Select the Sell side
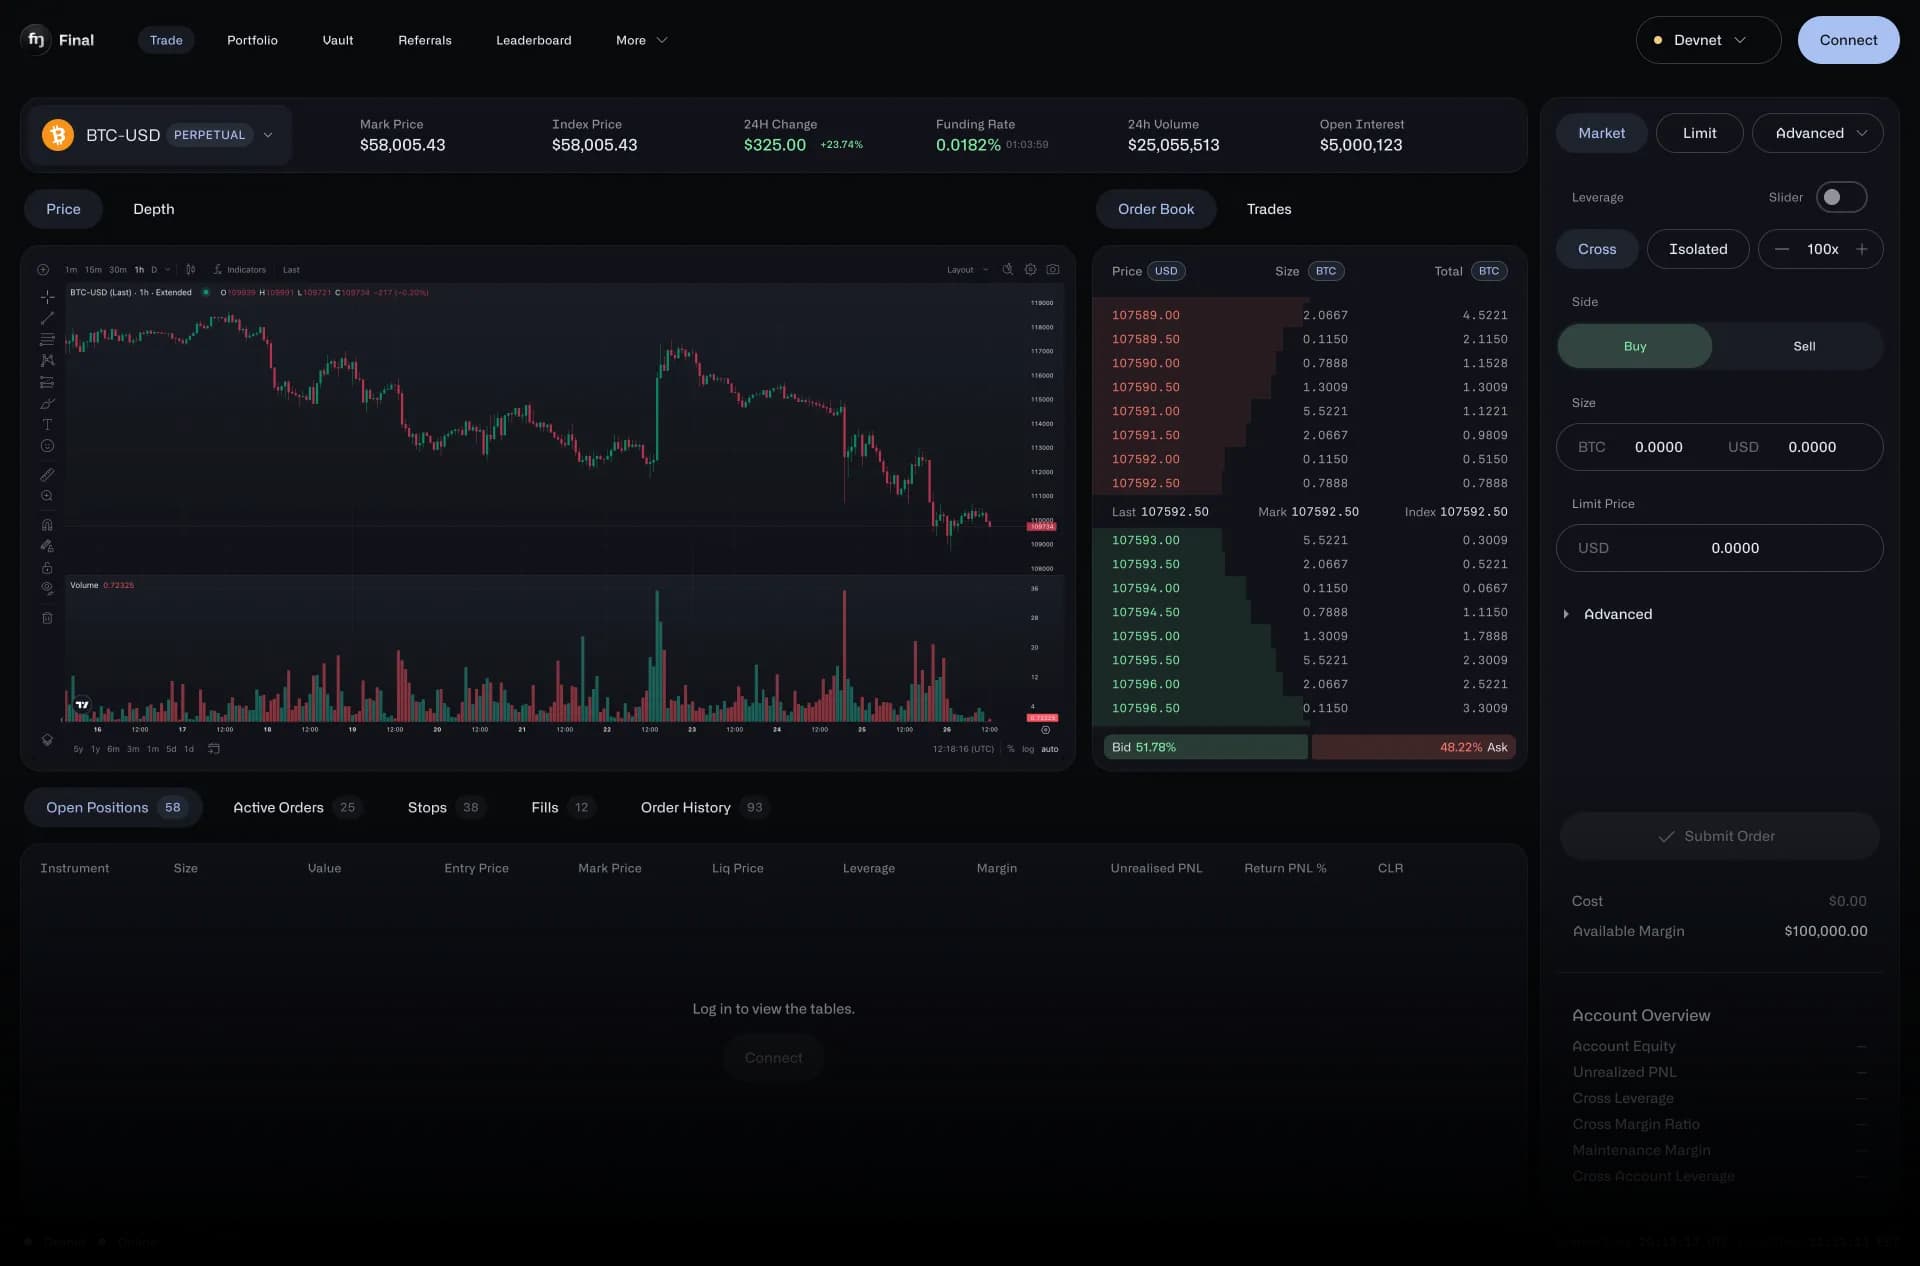This screenshot has height=1266, width=1920. coord(1803,345)
